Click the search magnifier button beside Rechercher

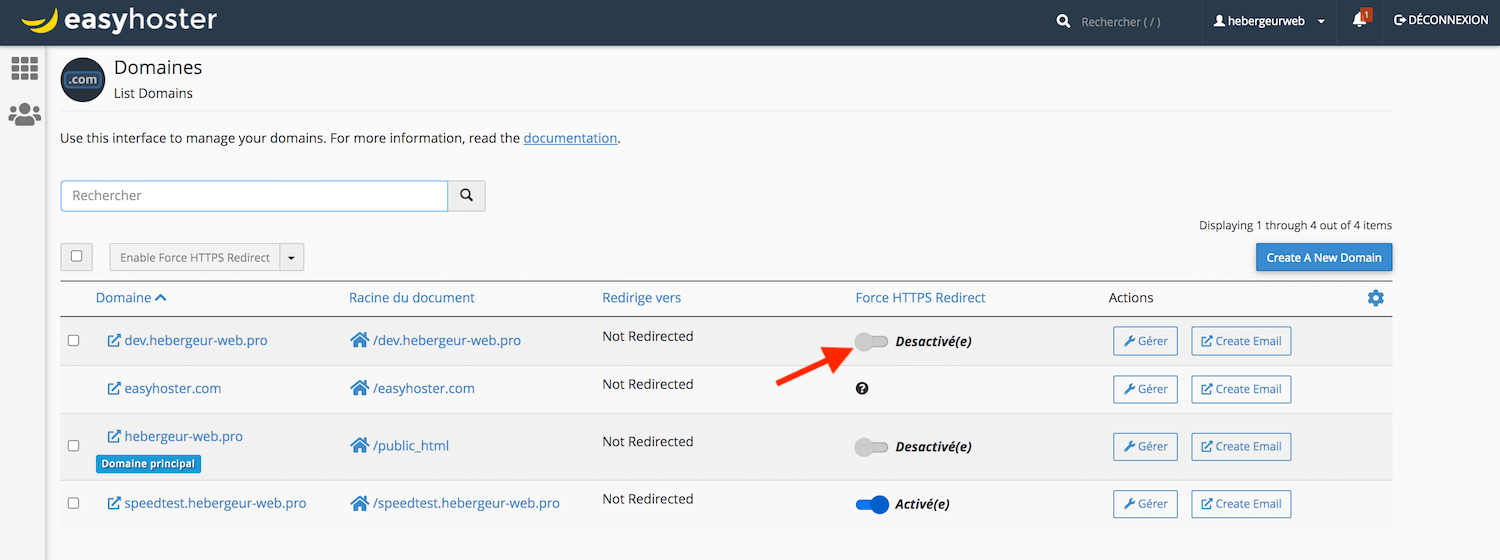(x=466, y=196)
